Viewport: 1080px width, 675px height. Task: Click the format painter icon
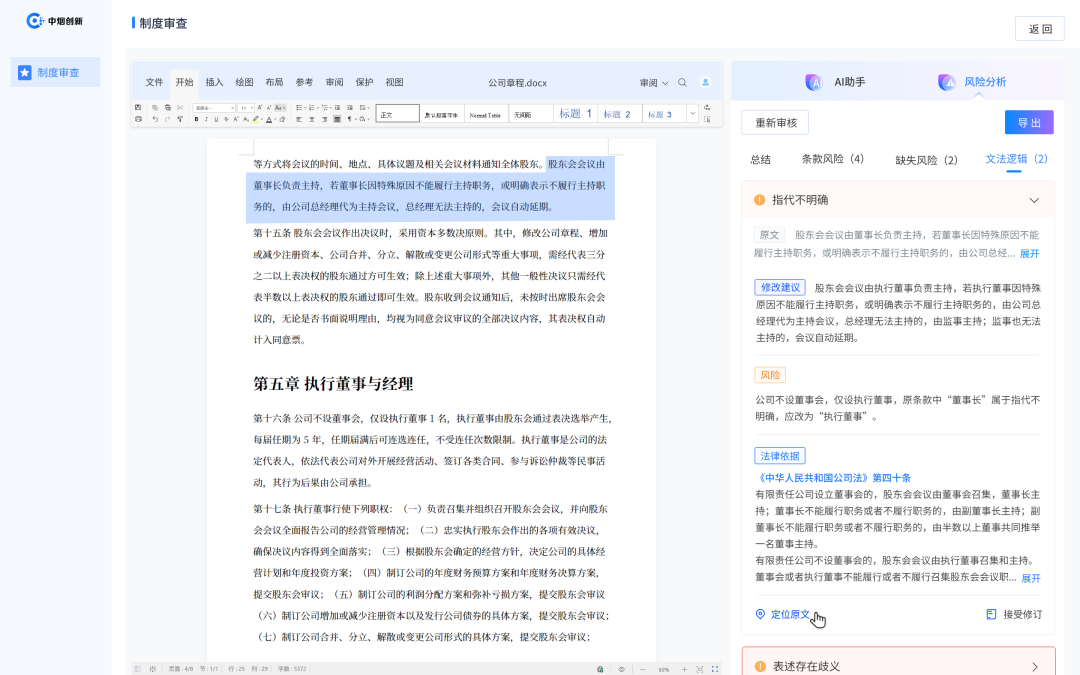(181, 119)
